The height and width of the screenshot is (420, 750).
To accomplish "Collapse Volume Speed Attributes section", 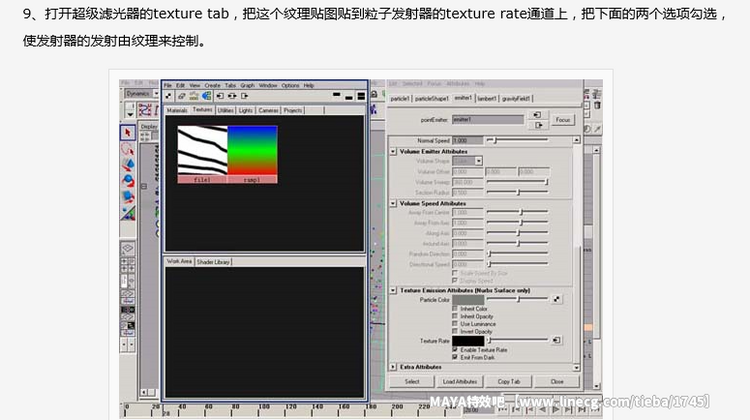I will point(393,203).
